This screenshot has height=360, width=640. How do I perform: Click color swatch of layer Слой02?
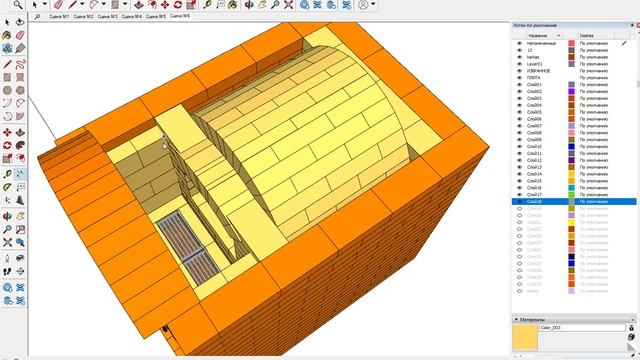pyautogui.click(x=571, y=91)
